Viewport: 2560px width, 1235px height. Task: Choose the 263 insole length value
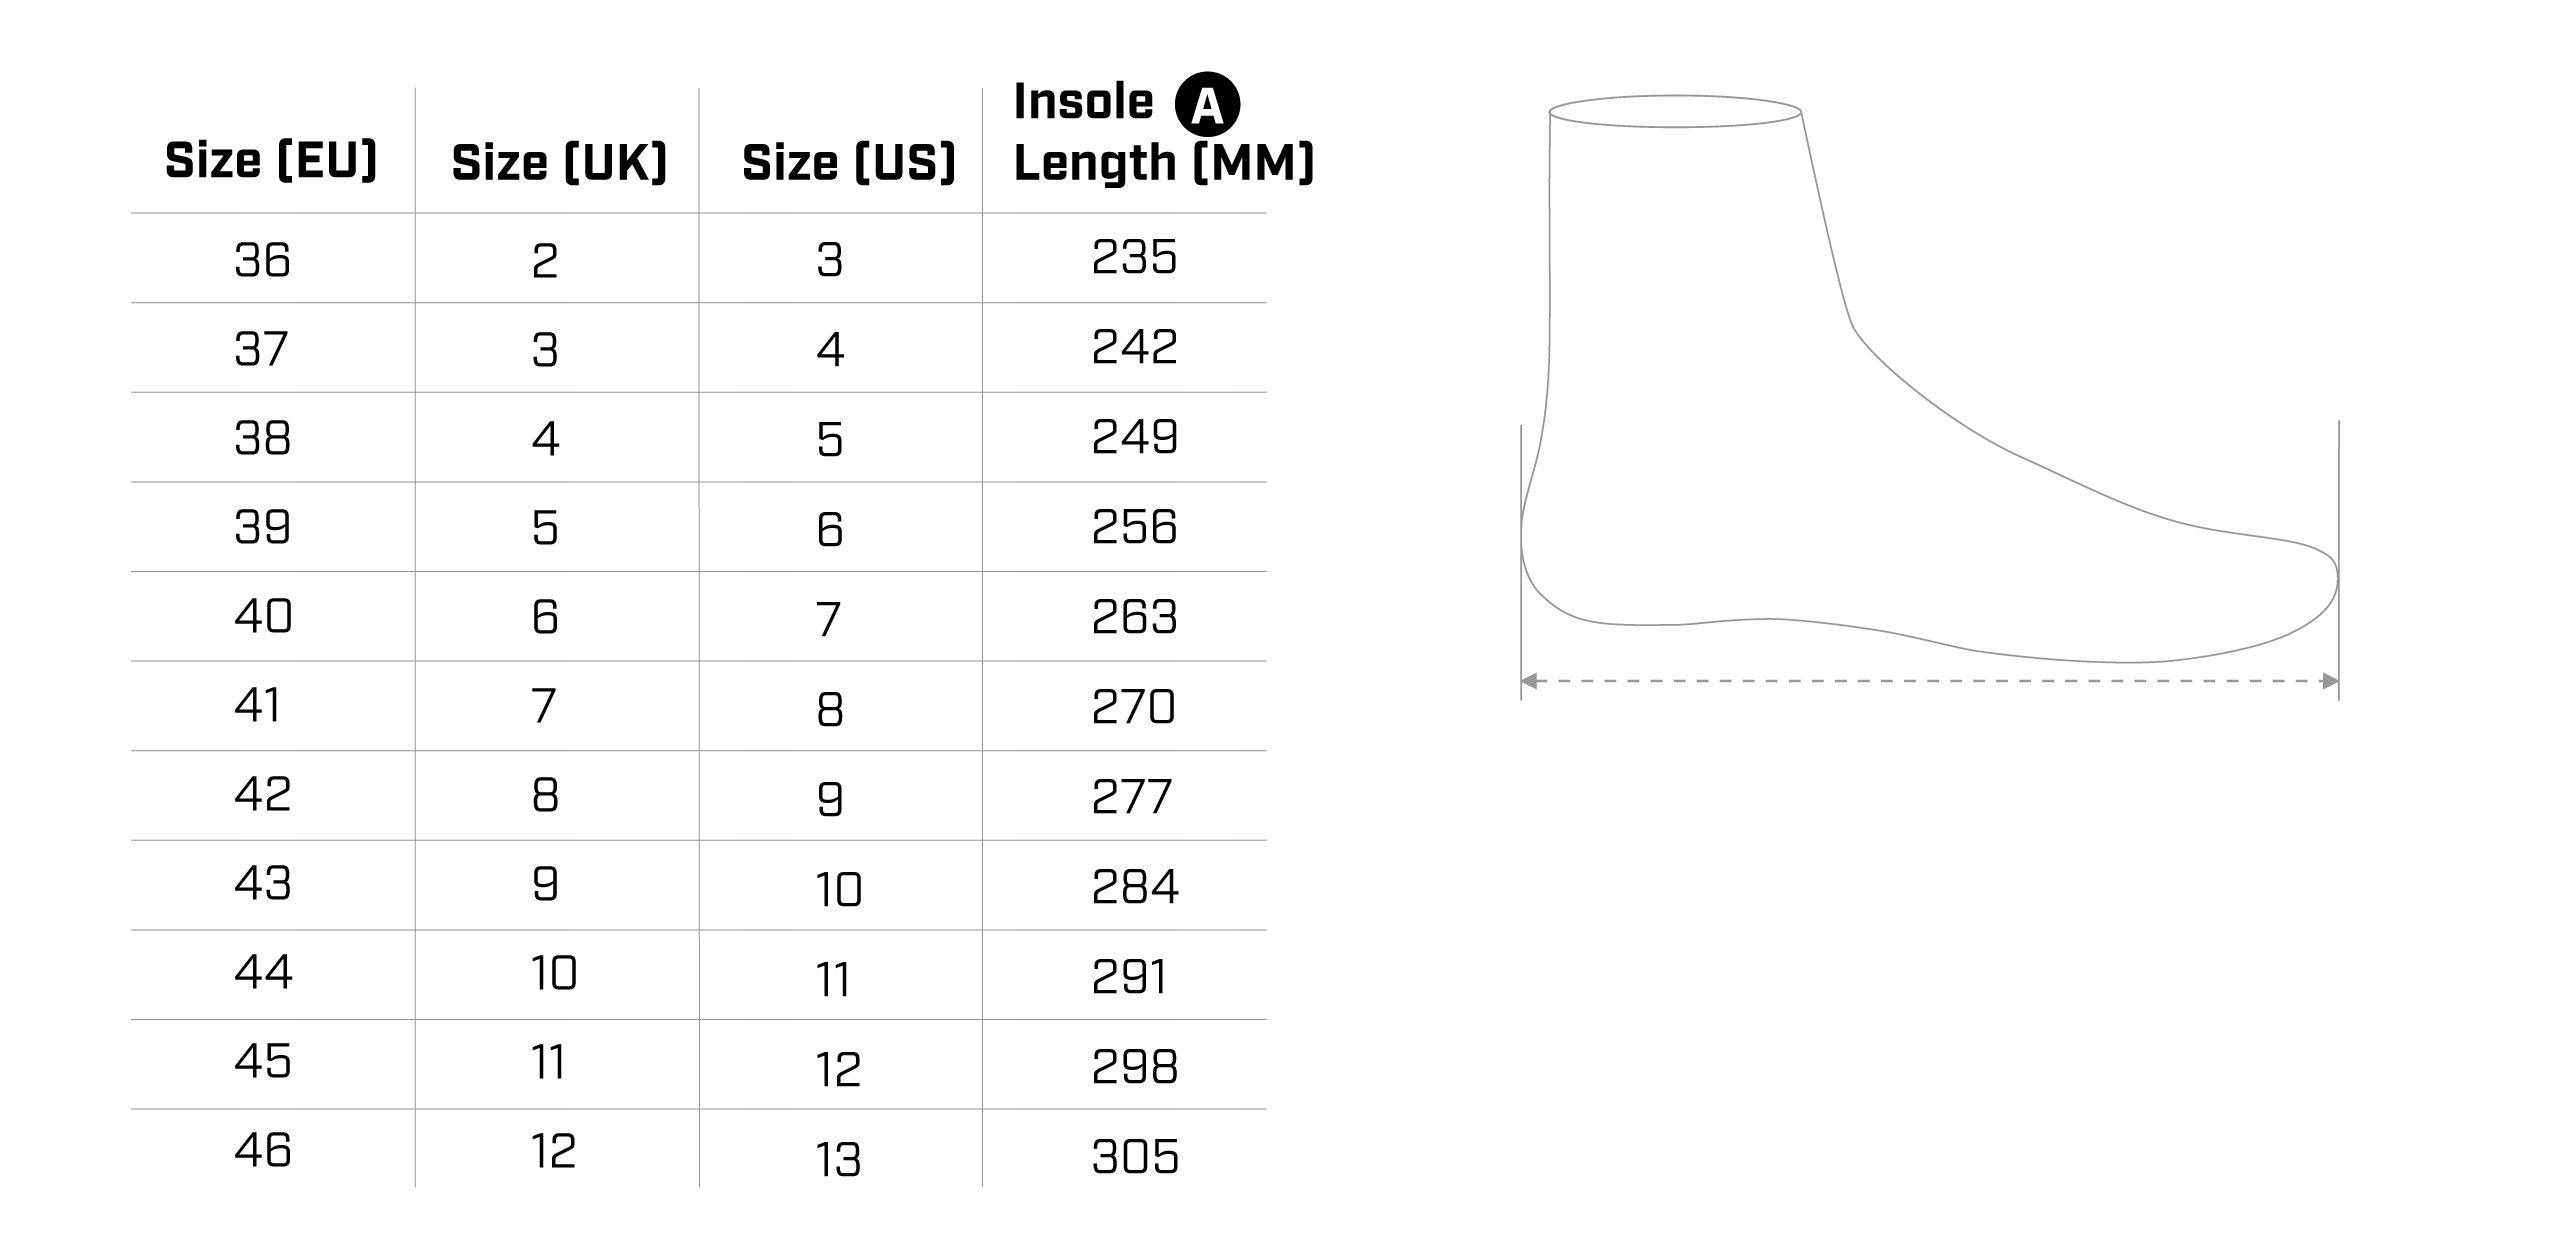(x=1134, y=616)
